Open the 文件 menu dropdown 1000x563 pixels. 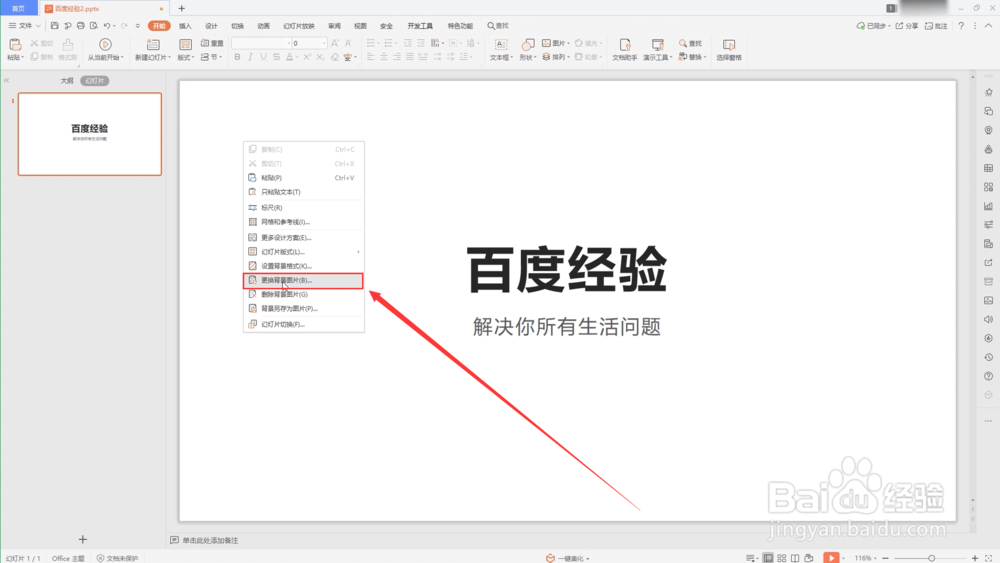tap(25, 26)
